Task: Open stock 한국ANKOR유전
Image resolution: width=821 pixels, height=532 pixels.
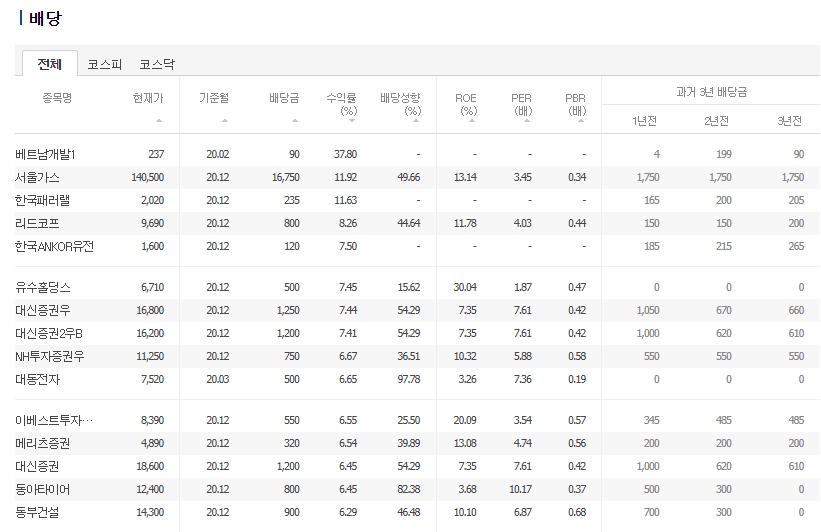Action: (x=54, y=247)
